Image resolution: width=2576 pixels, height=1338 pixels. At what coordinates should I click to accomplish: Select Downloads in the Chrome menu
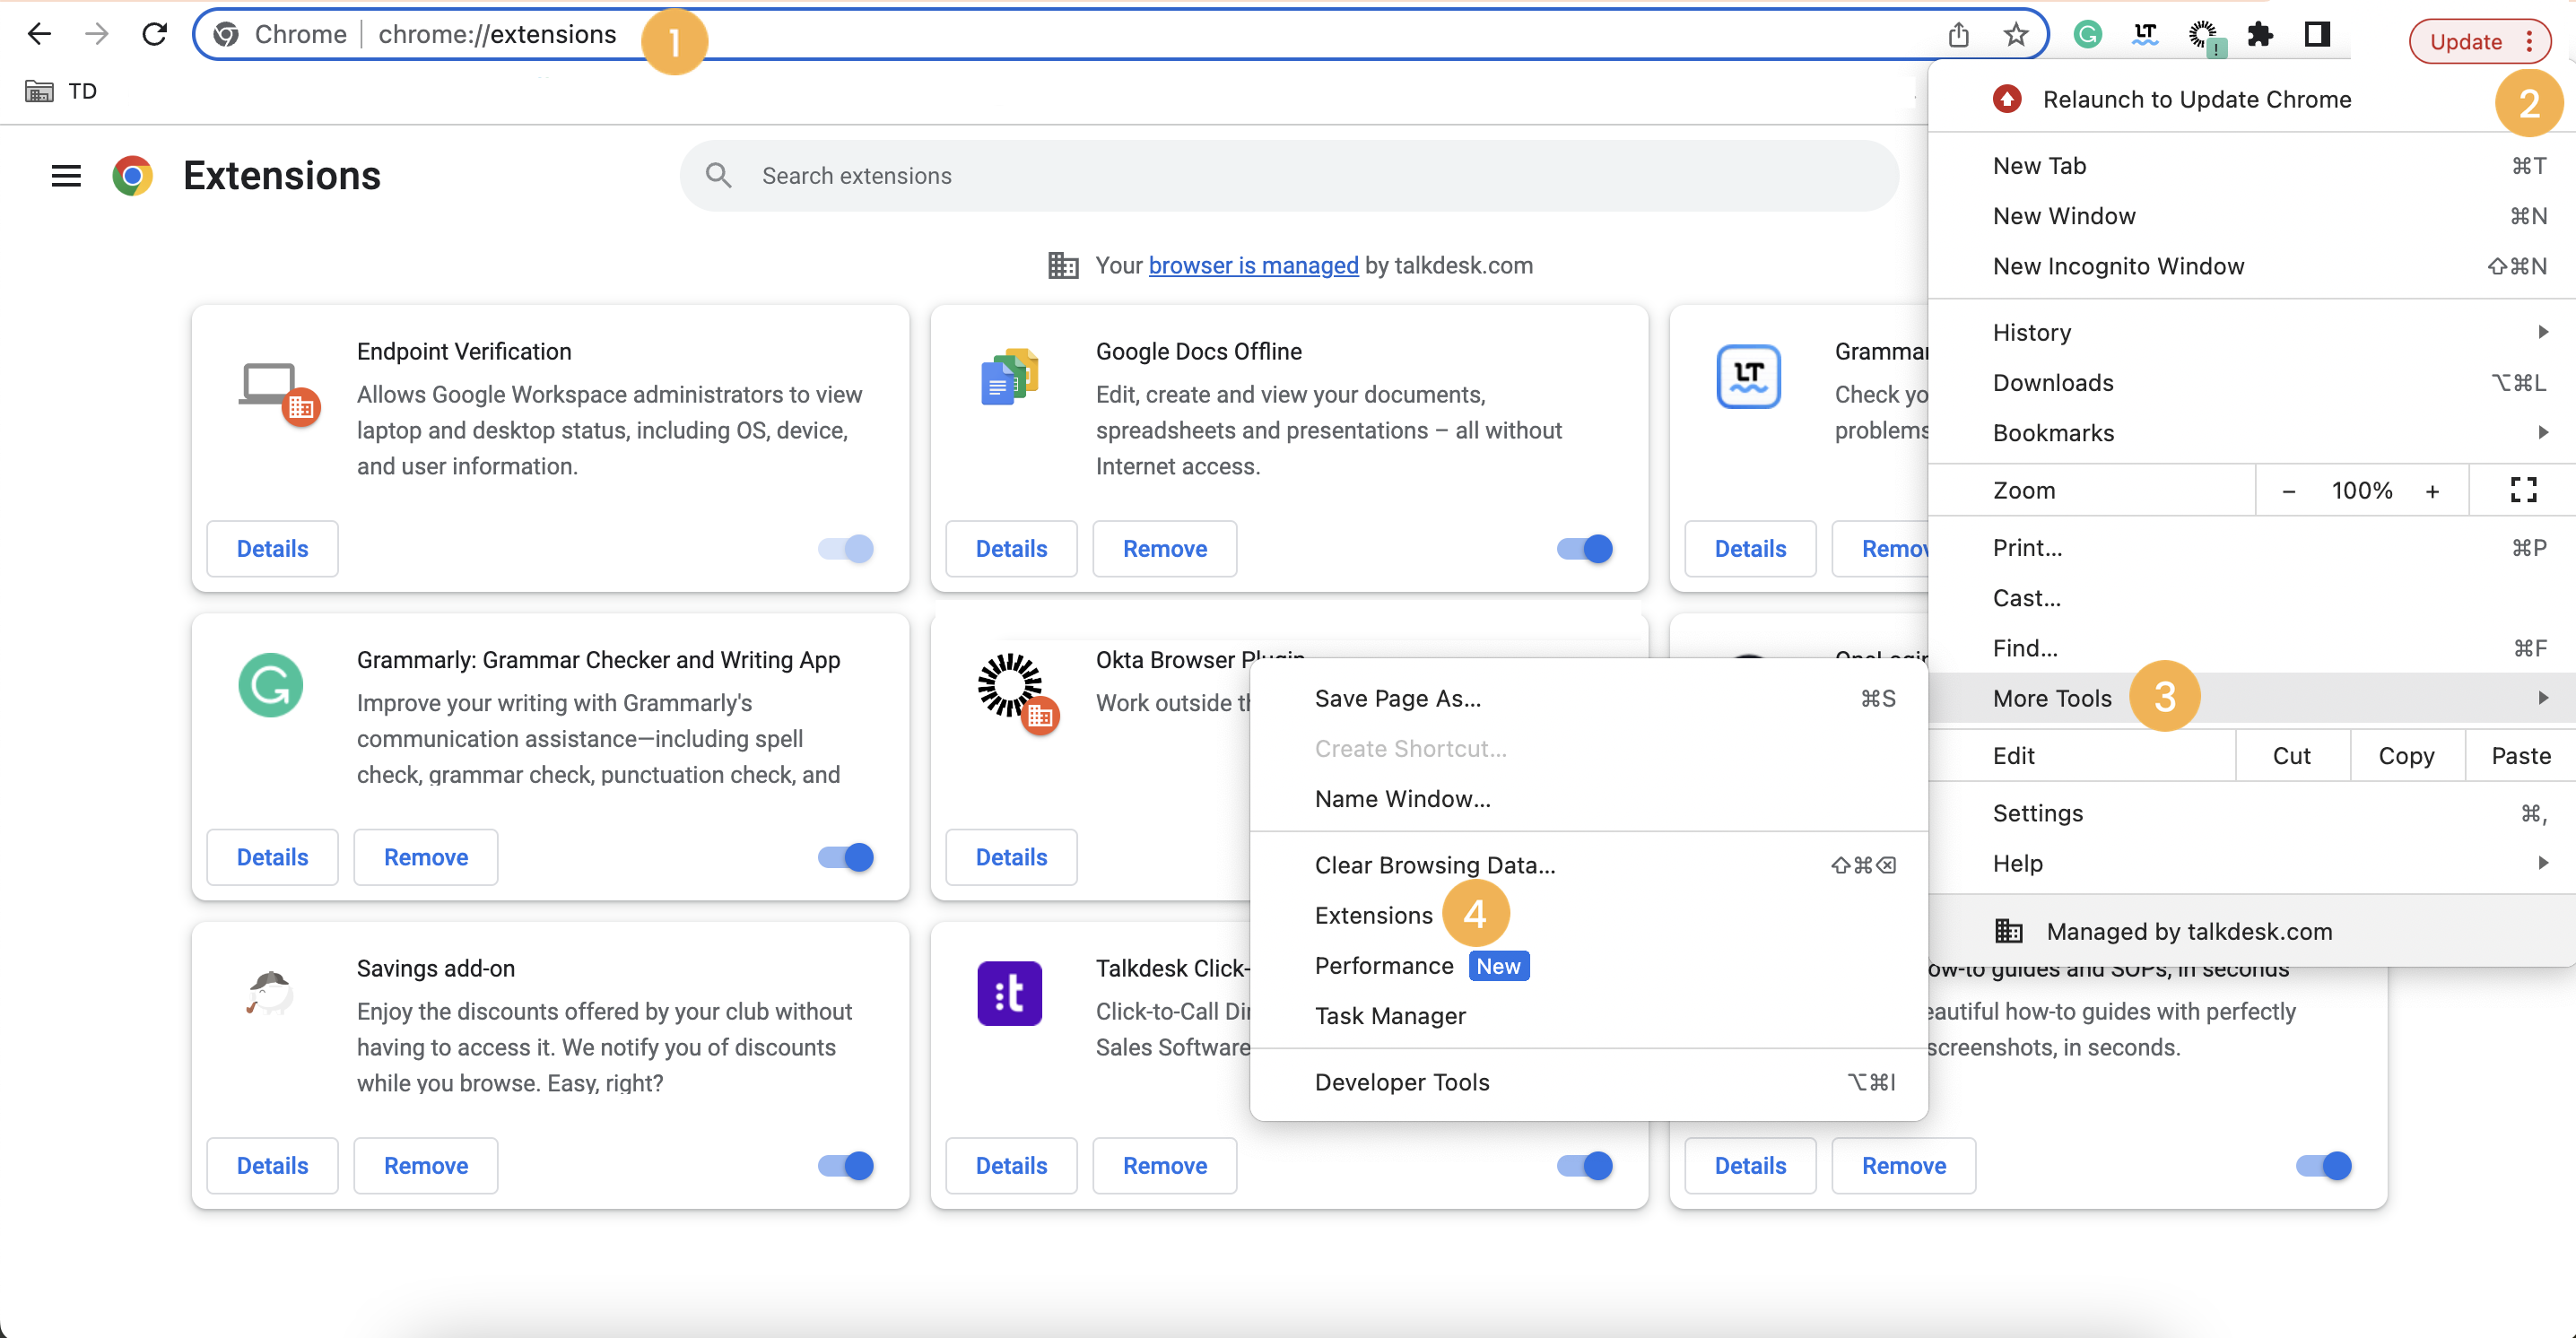point(2252,383)
